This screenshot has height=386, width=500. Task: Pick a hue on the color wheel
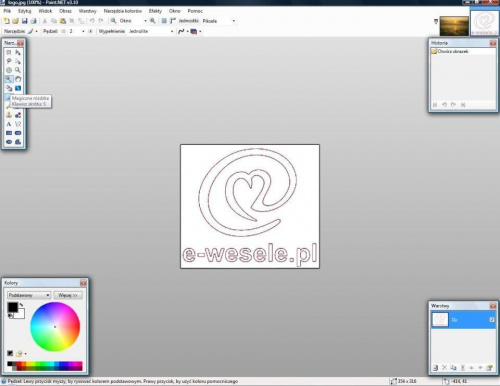pyautogui.click(x=55, y=327)
